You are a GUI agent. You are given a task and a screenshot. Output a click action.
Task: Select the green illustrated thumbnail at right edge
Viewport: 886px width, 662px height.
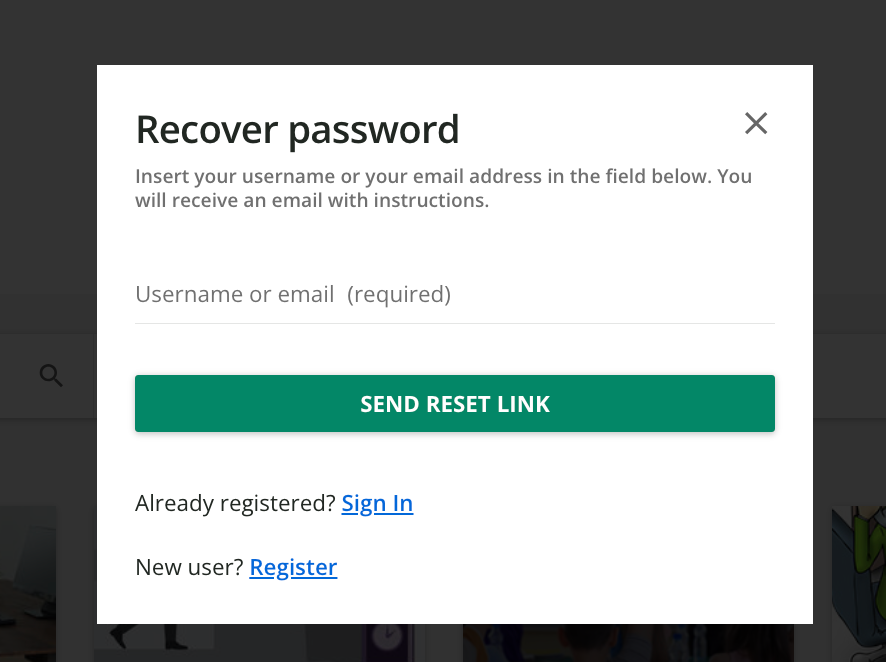pos(858,580)
